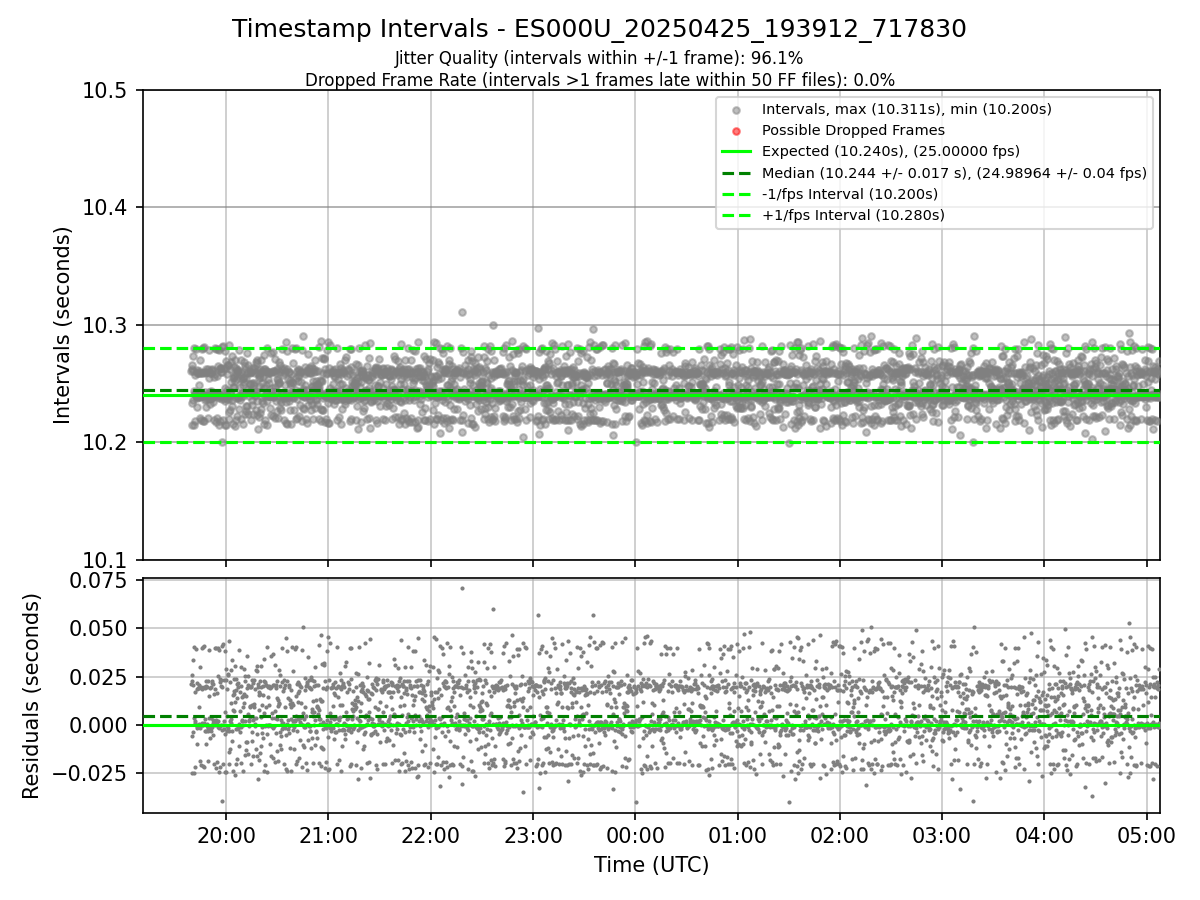Click the '20:00' time tick label

(226, 835)
